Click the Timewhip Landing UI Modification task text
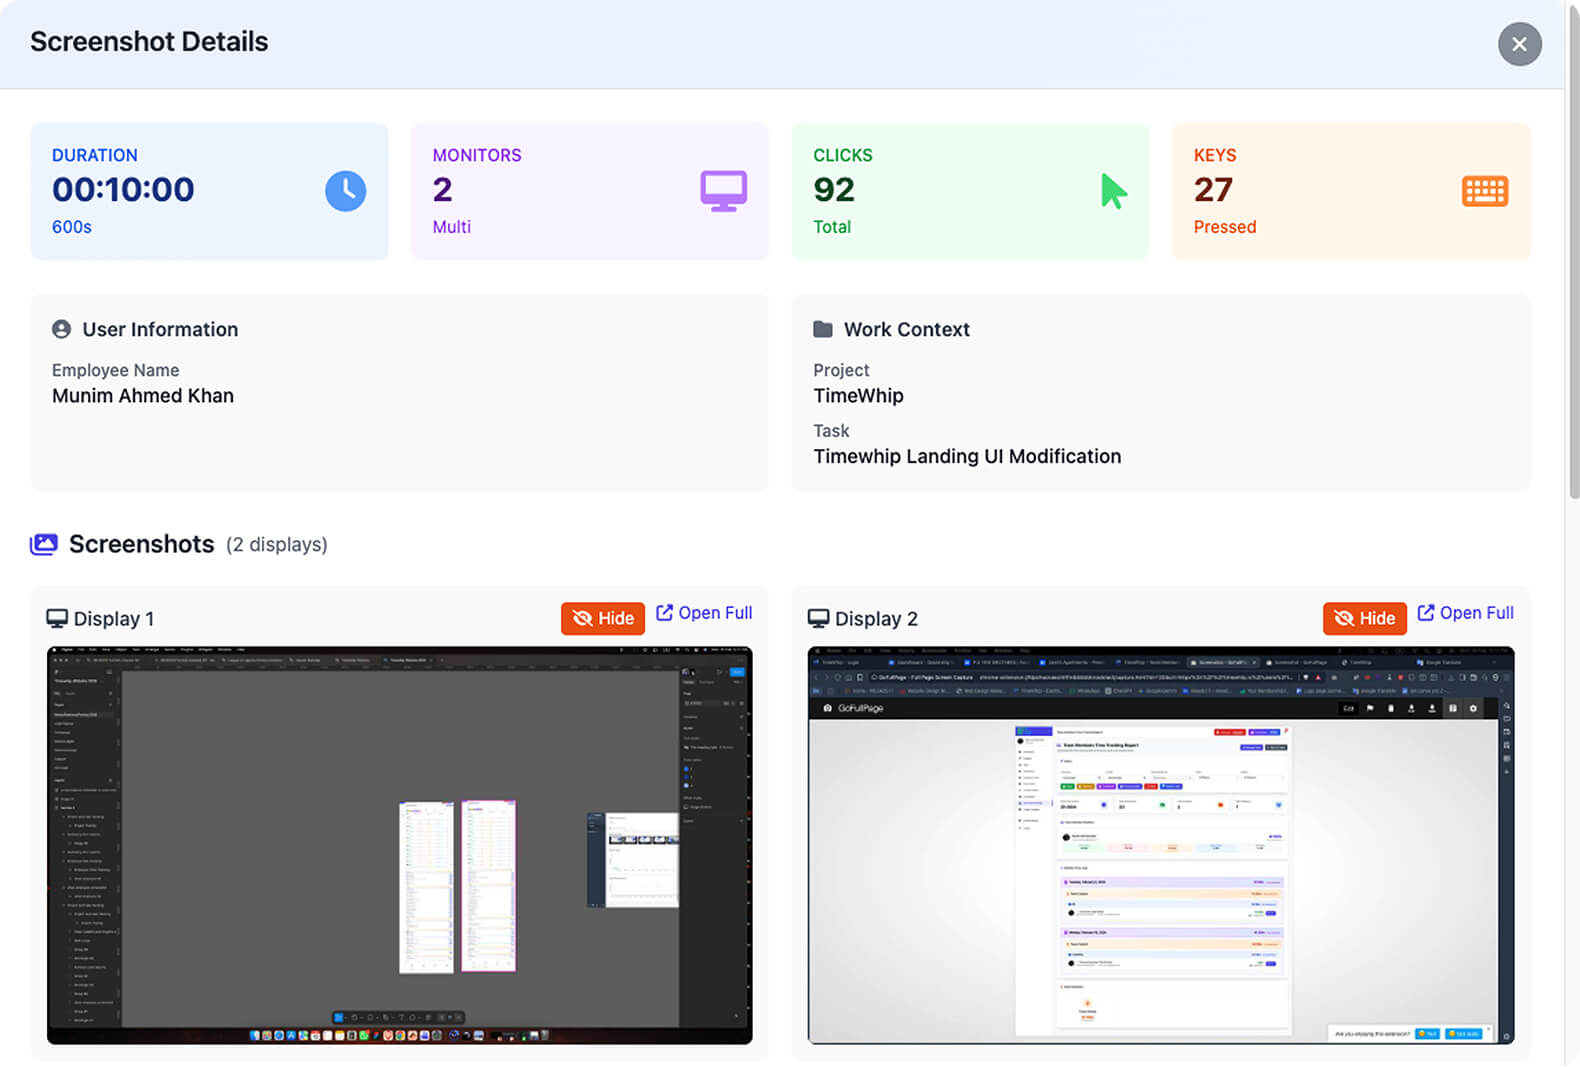The height and width of the screenshot is (1067, 1580). tap(967, 457)
